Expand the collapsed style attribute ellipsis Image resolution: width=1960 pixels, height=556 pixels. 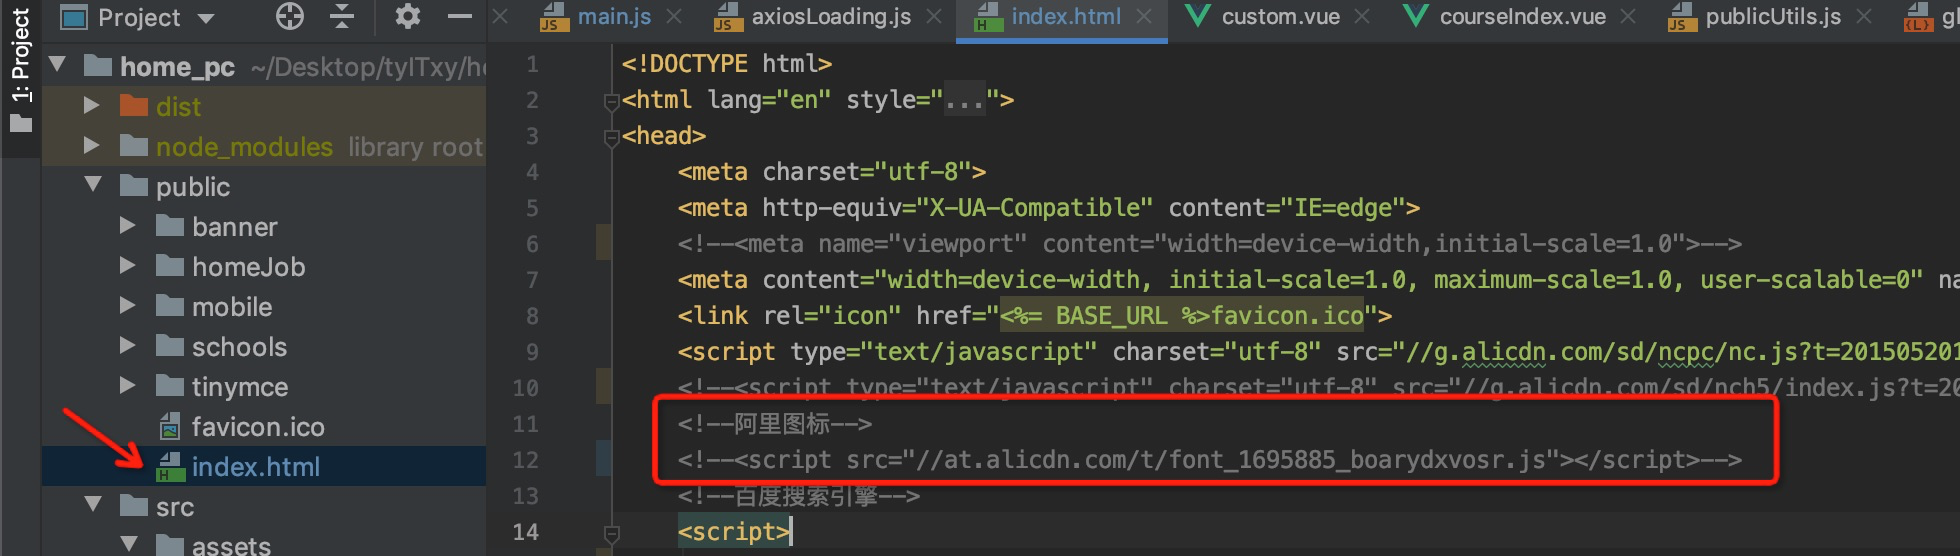(x=965, y=100)
